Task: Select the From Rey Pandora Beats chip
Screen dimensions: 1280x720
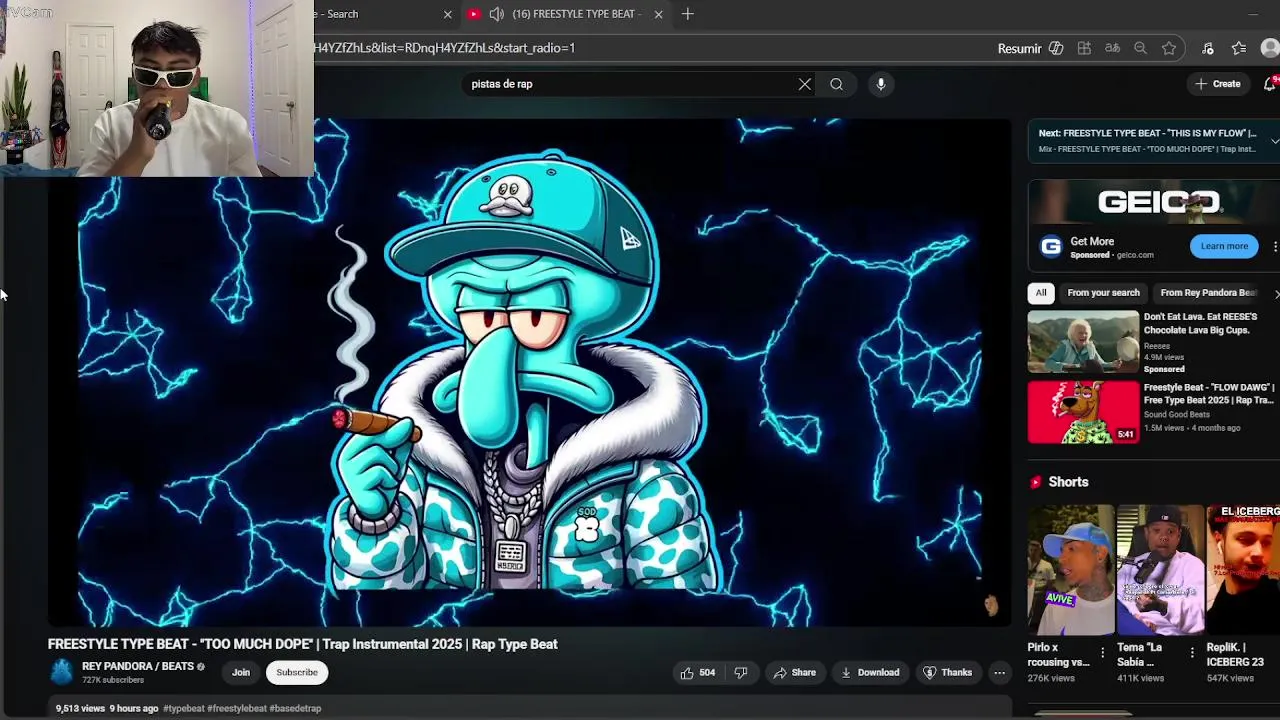Action: click(1208, 293)
